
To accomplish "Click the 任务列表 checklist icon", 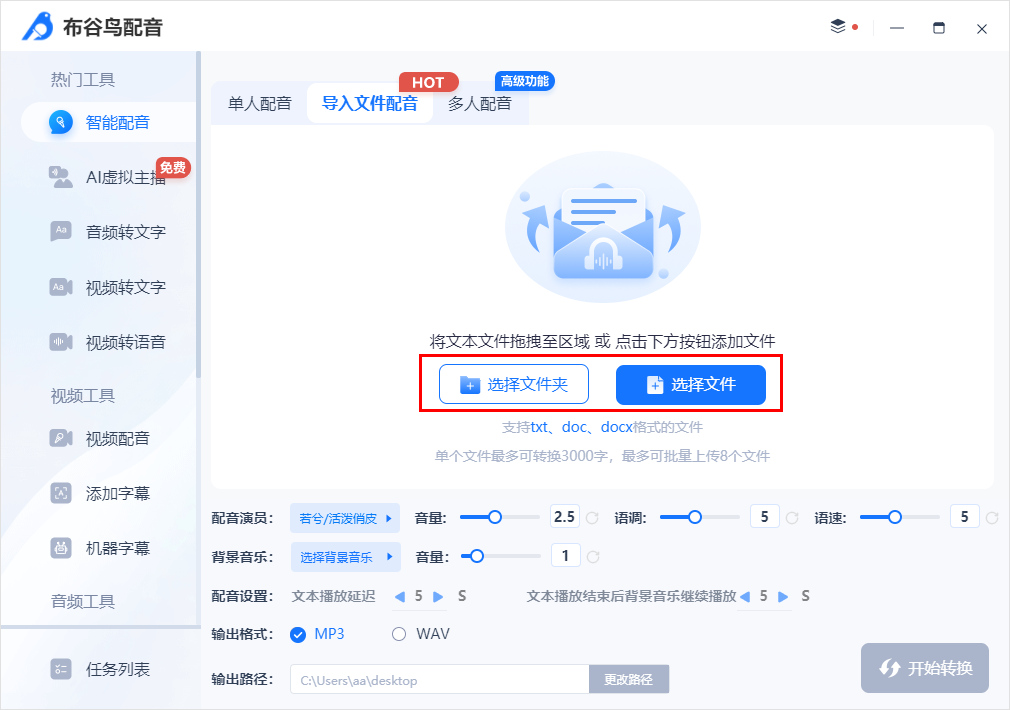I will (x=61, y=669).
